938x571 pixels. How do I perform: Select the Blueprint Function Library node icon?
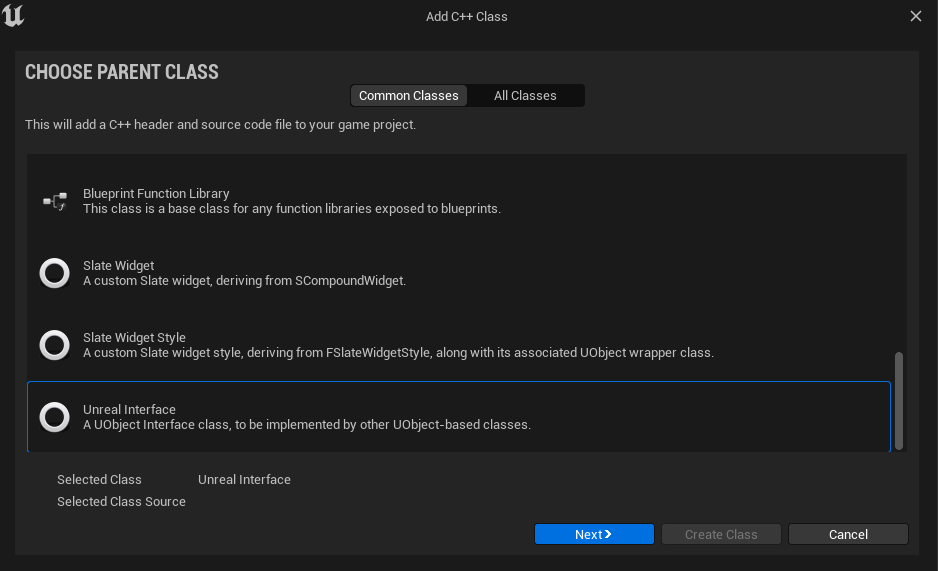click(x=55, y=201)
